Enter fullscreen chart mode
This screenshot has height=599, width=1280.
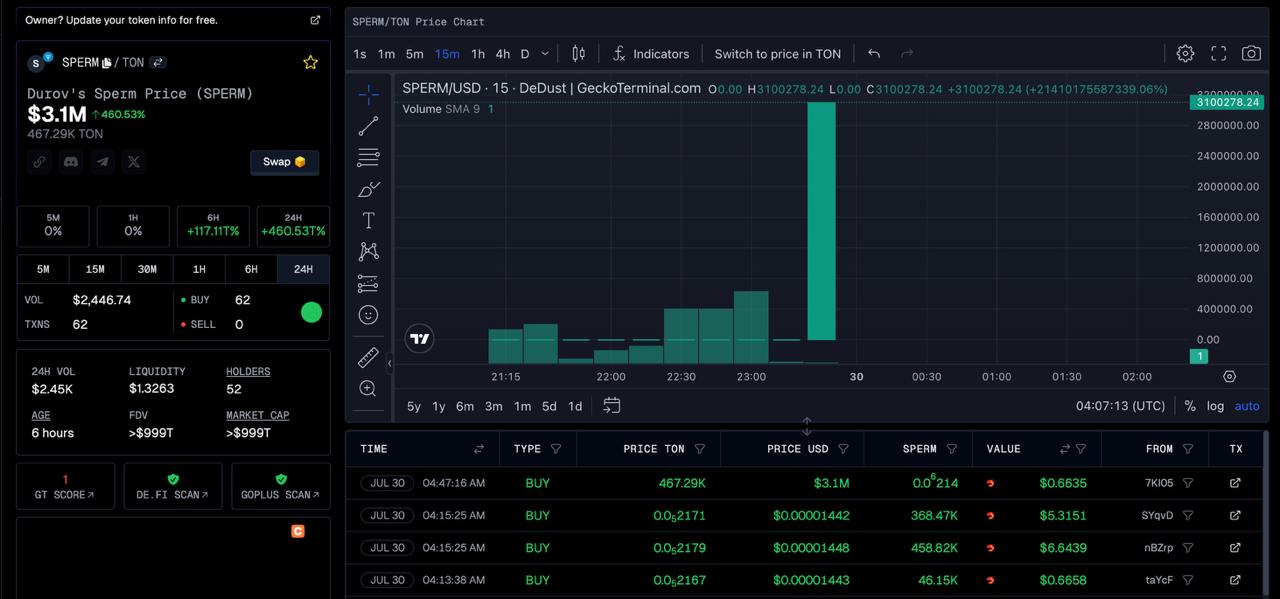pyautogui.click(x=1218, y=54)
